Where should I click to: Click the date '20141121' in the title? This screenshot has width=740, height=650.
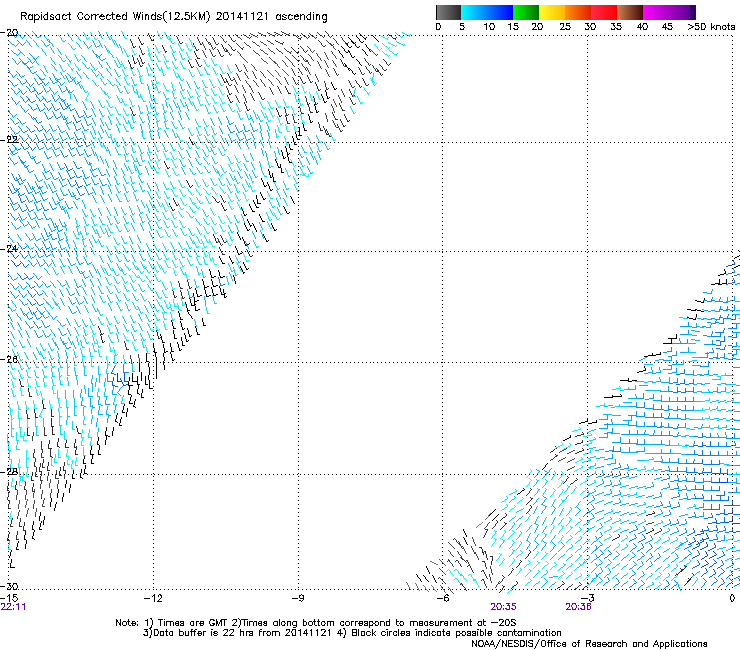point(242,16)
